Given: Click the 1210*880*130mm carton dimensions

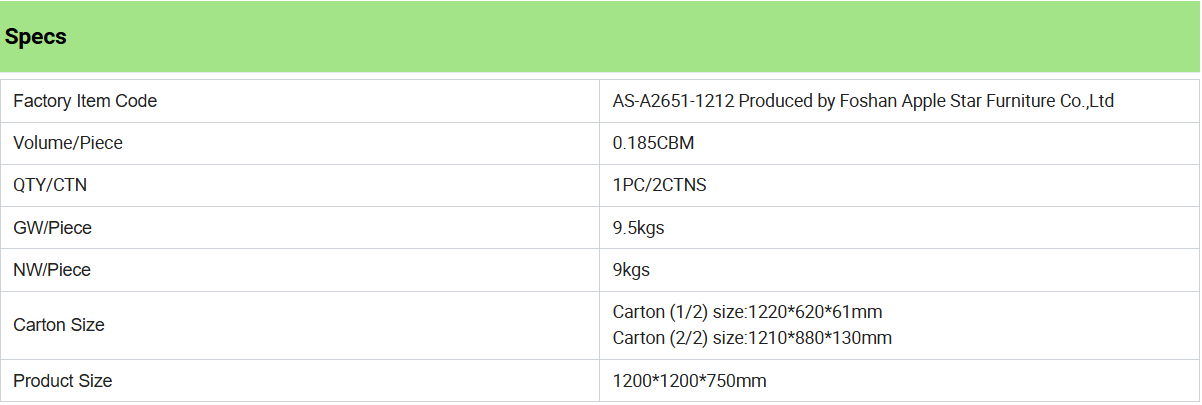Looking at the screenshot, I should [x=820, y=338].
